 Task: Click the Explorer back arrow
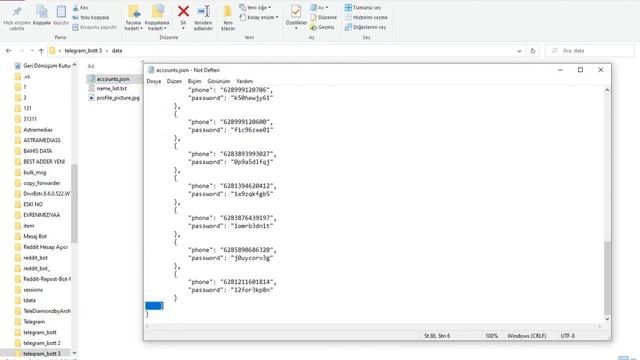(9, 51)
